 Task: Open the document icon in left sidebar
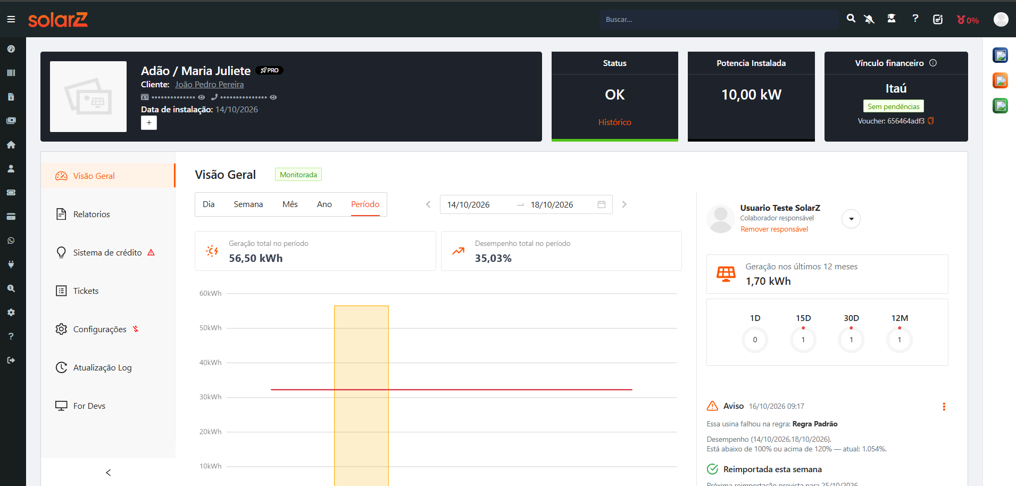coord(10,97)
